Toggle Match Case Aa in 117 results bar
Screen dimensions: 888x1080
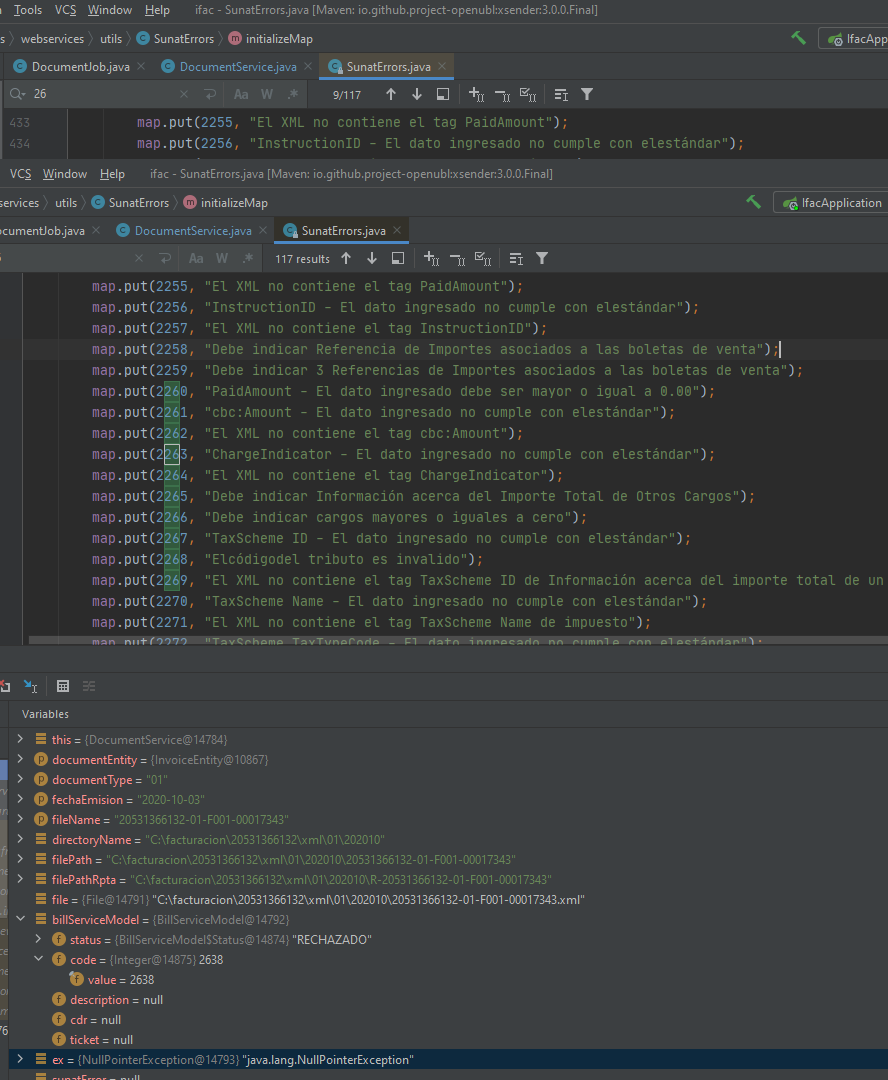196,258
